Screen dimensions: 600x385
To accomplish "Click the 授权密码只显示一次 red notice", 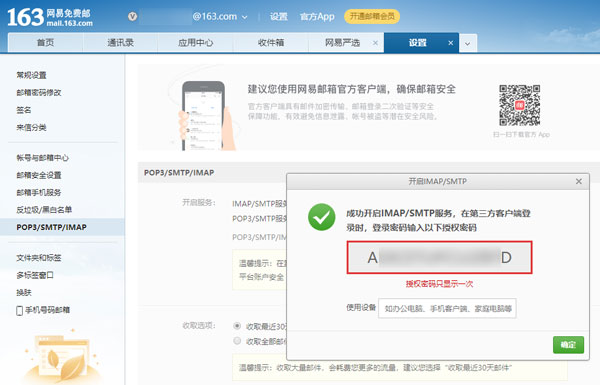I will pos(439,284).
